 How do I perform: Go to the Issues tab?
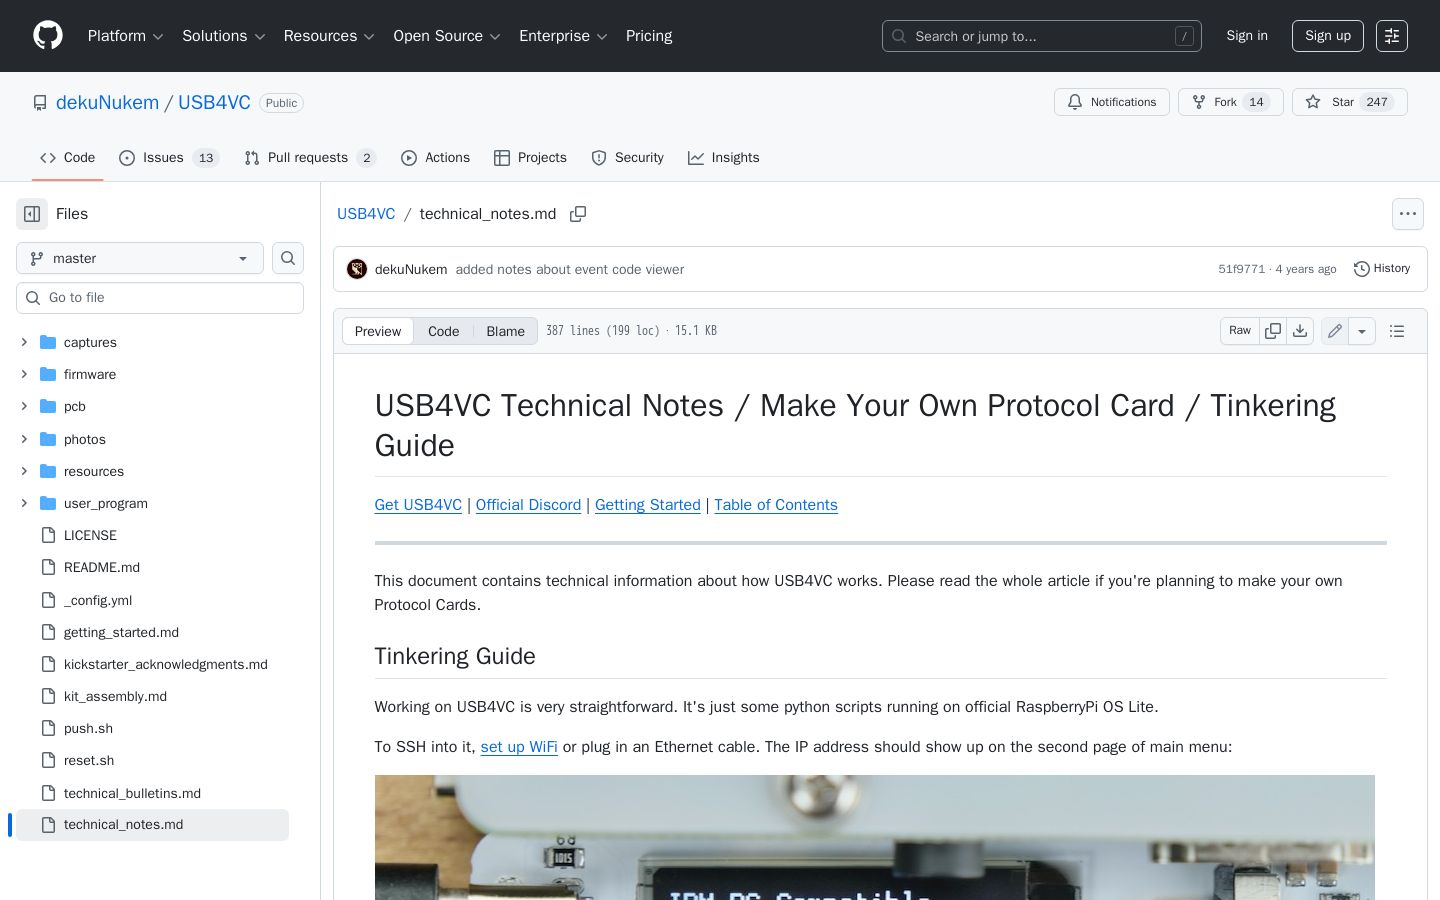point(169,158)
